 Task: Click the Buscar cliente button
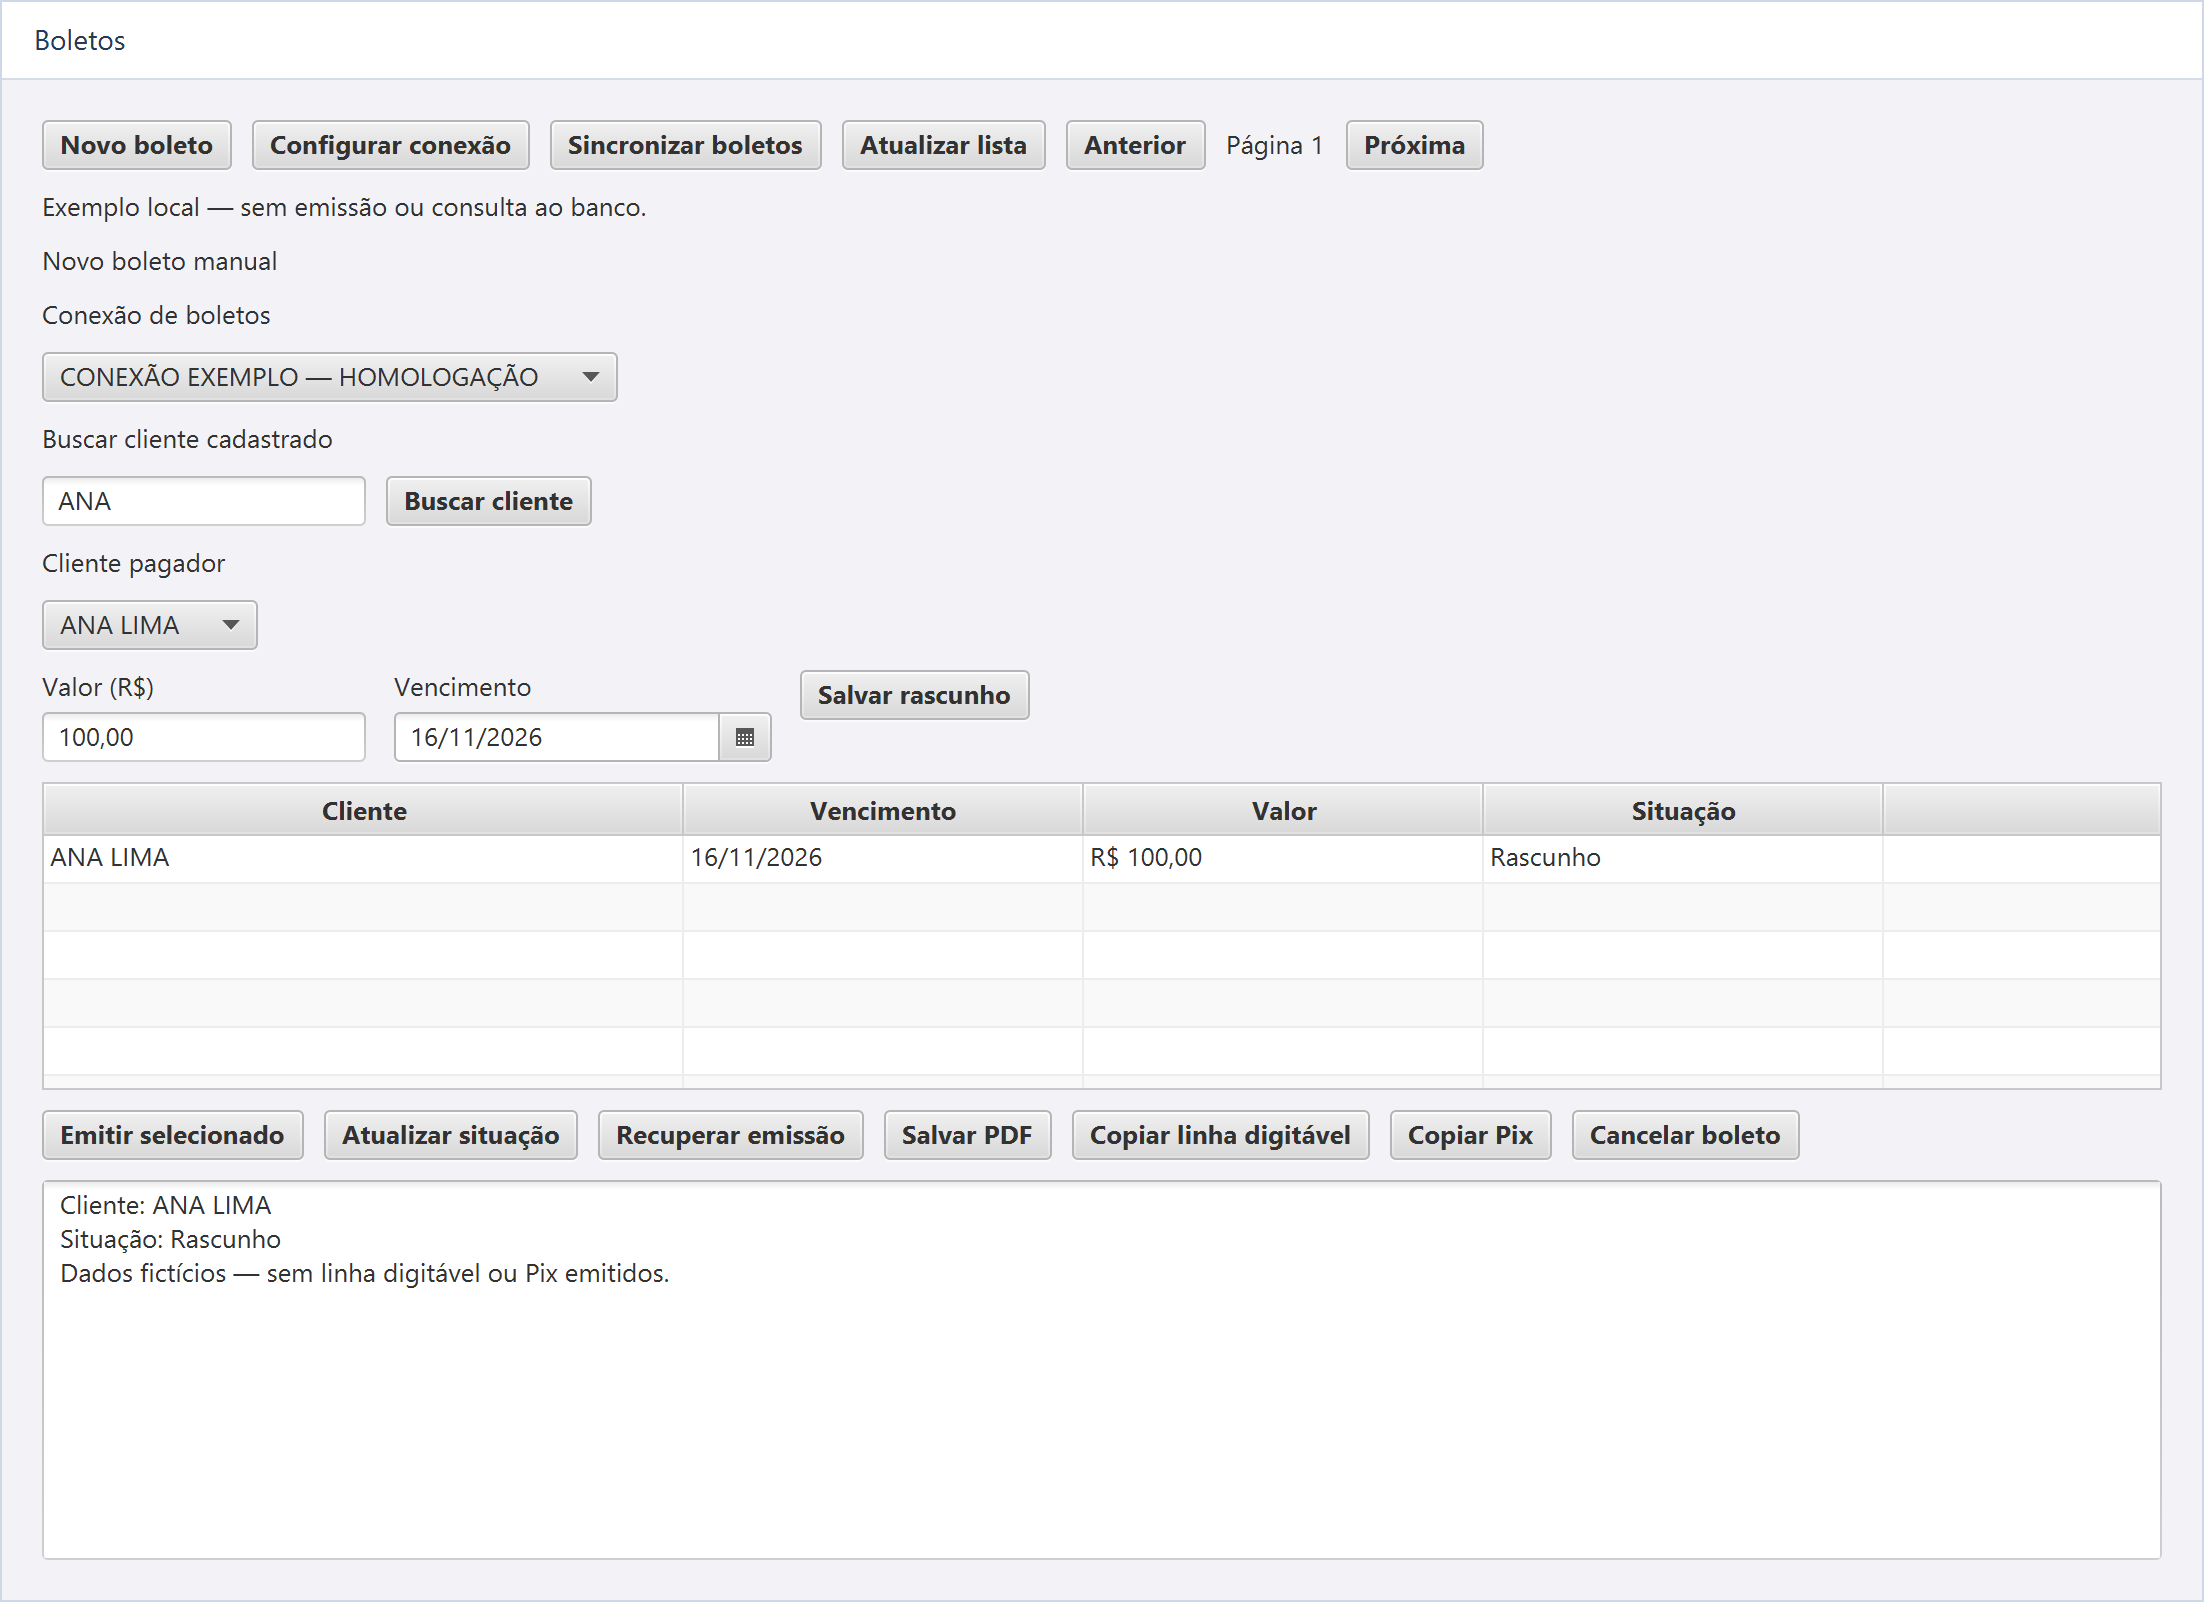click(x=488, y=501)
